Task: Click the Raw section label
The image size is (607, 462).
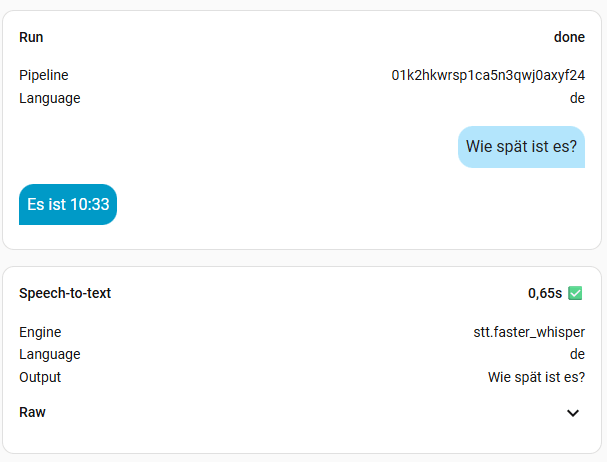Action: 33,412
